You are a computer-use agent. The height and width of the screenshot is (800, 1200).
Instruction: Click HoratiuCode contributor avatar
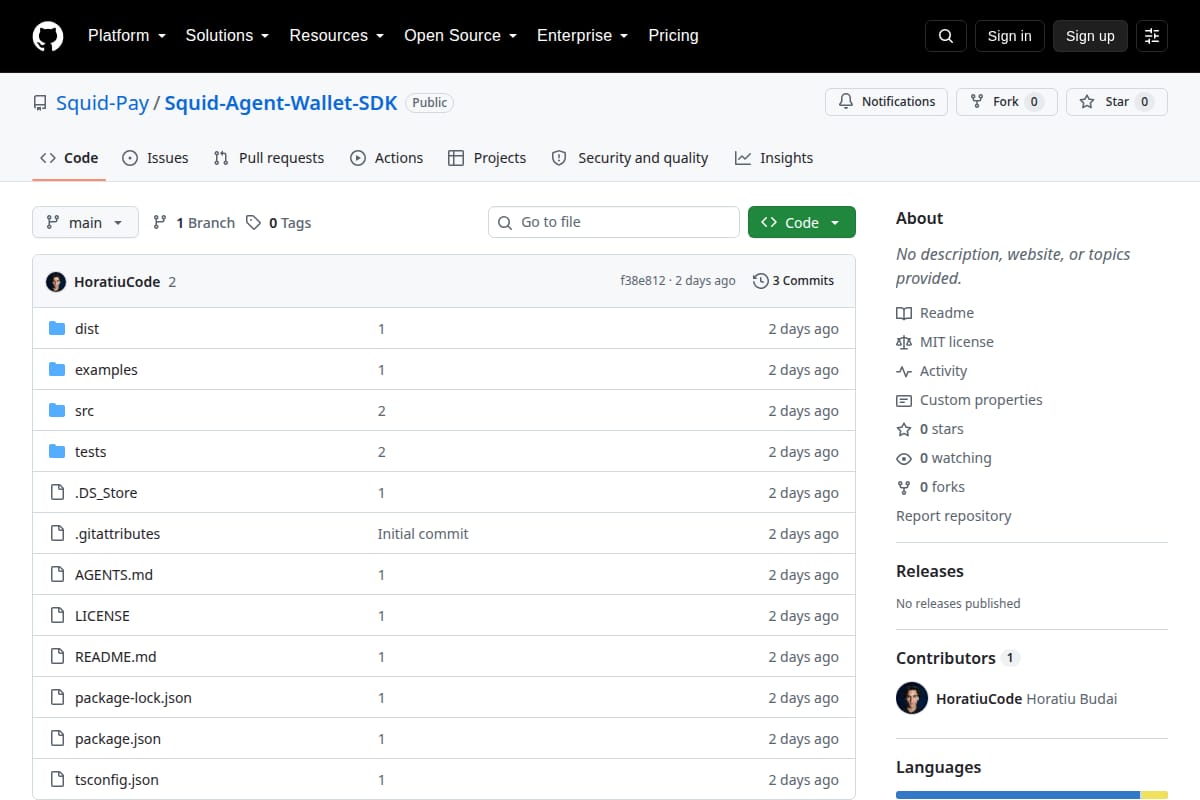(912, 699)
